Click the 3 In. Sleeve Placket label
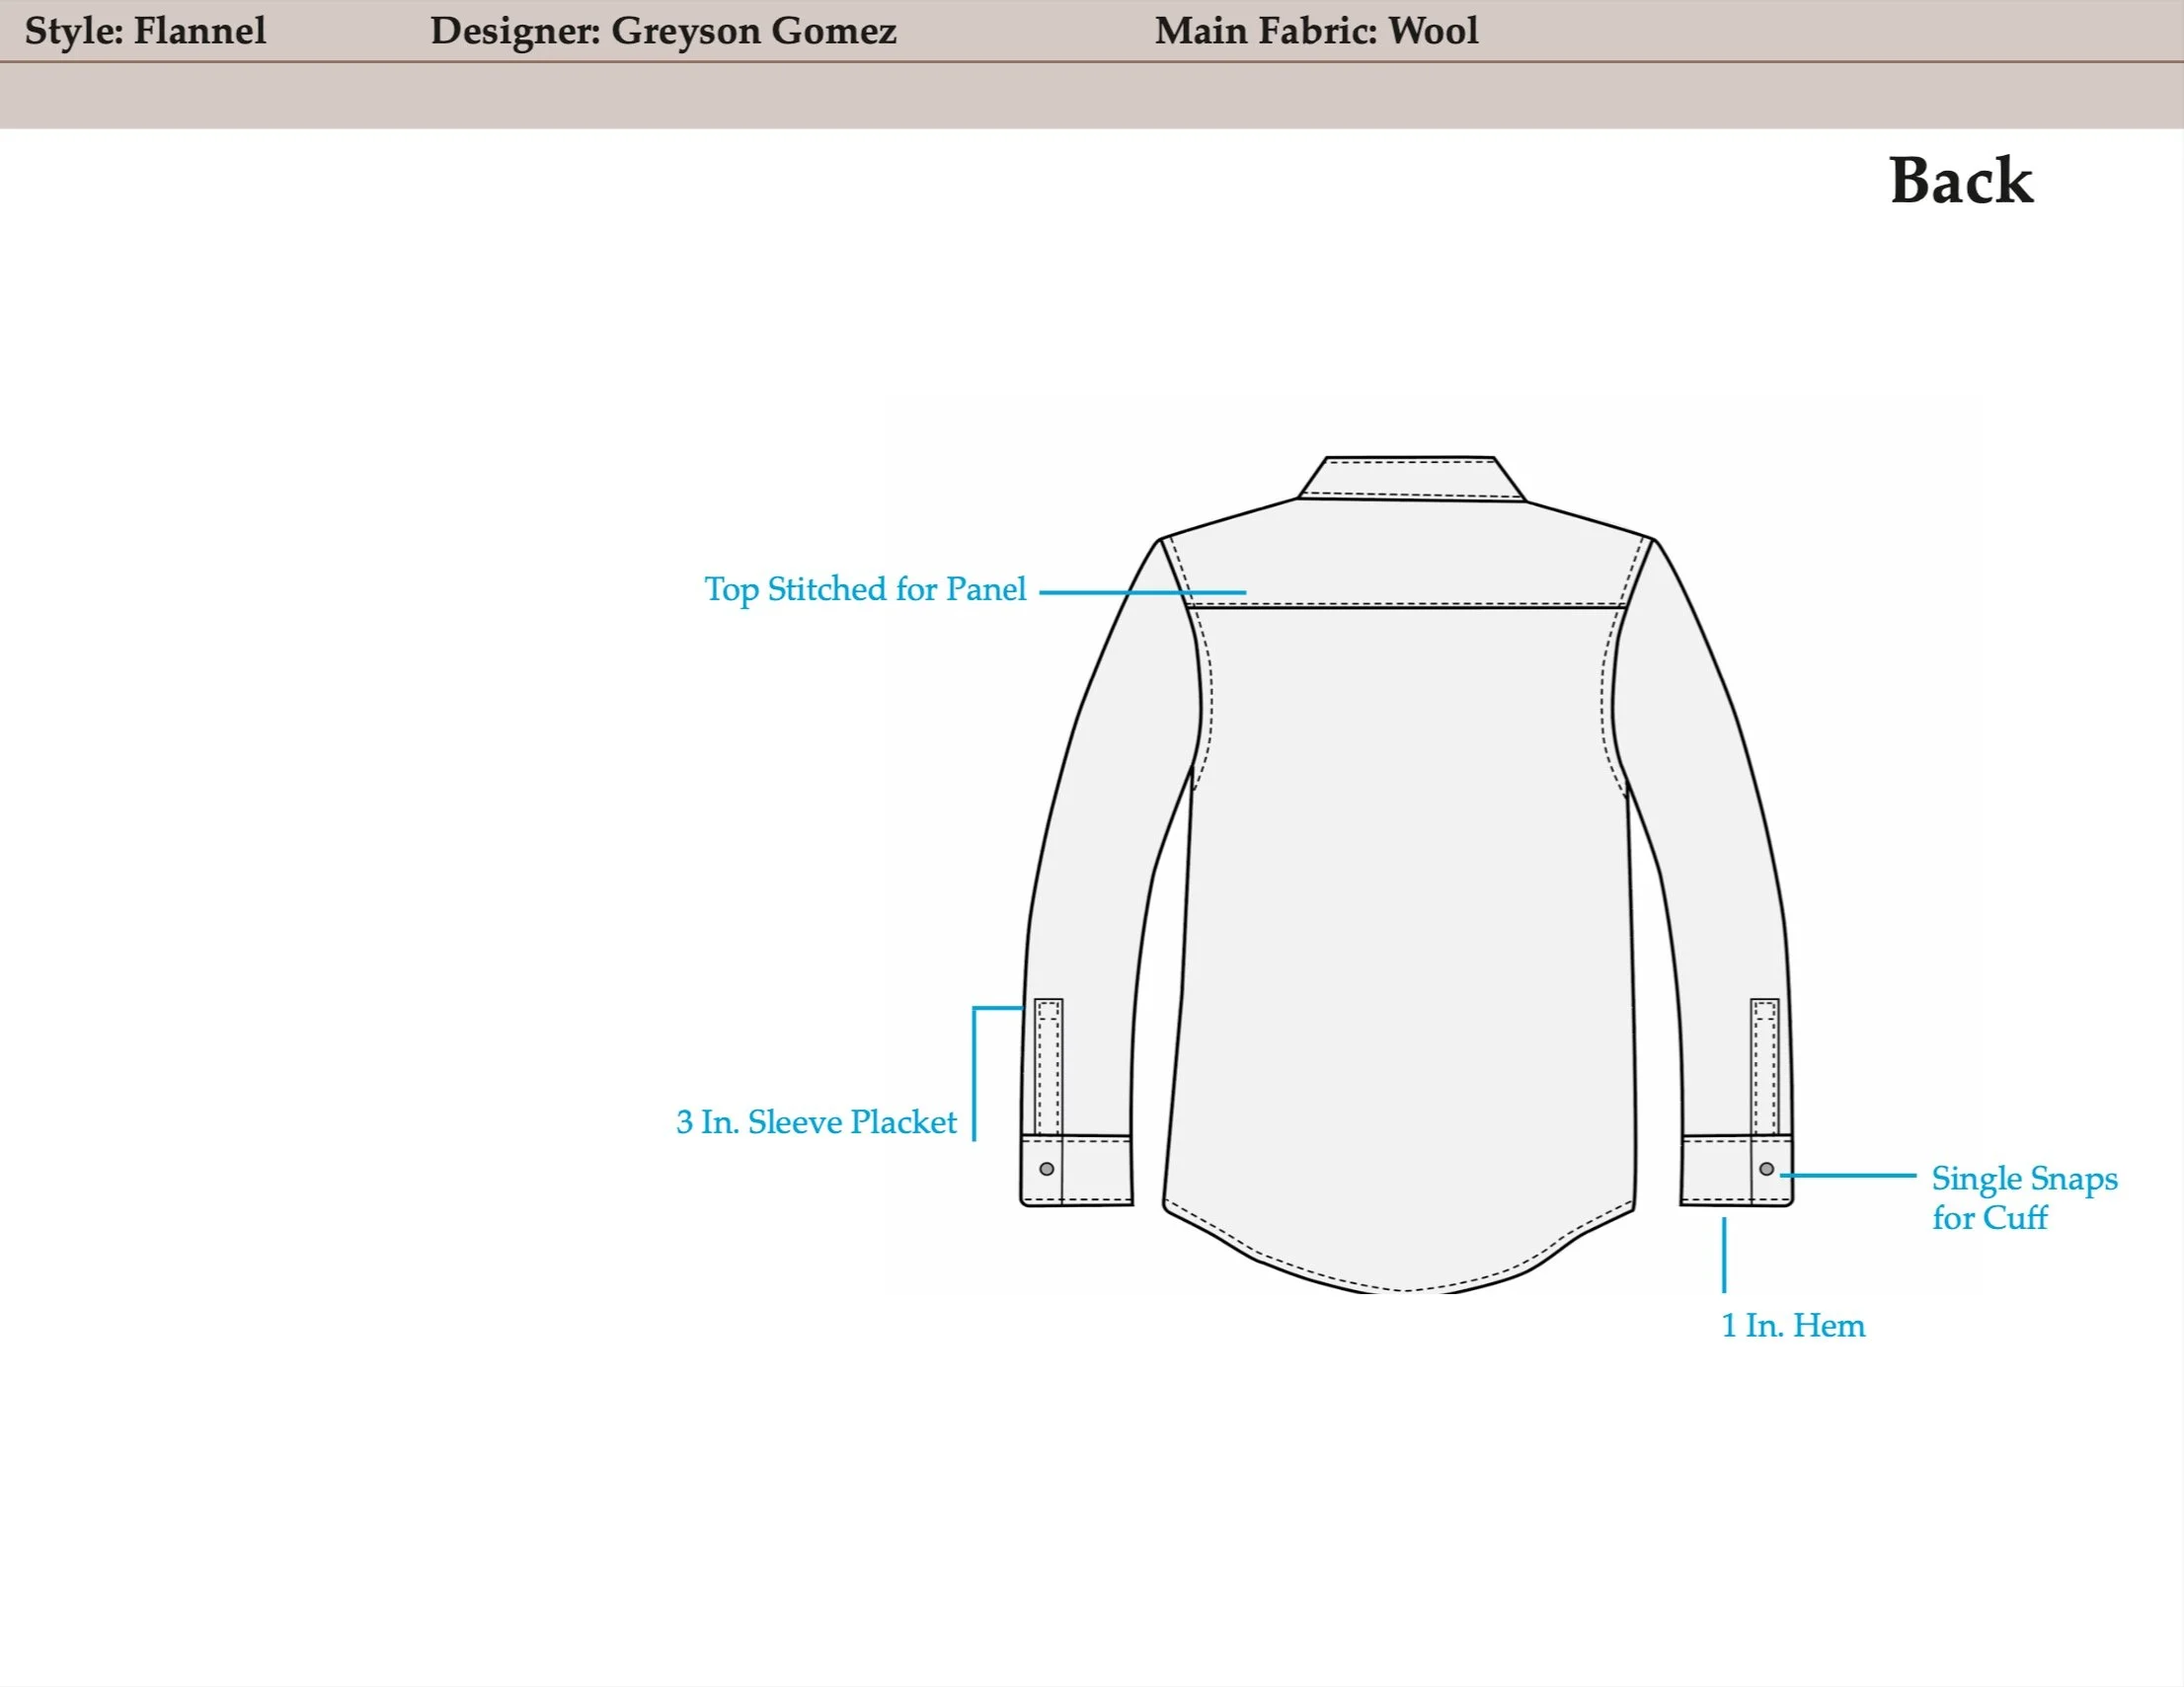This screenshot has height=1687, width=2184. pyautogui.click(x=816, y=1122)
